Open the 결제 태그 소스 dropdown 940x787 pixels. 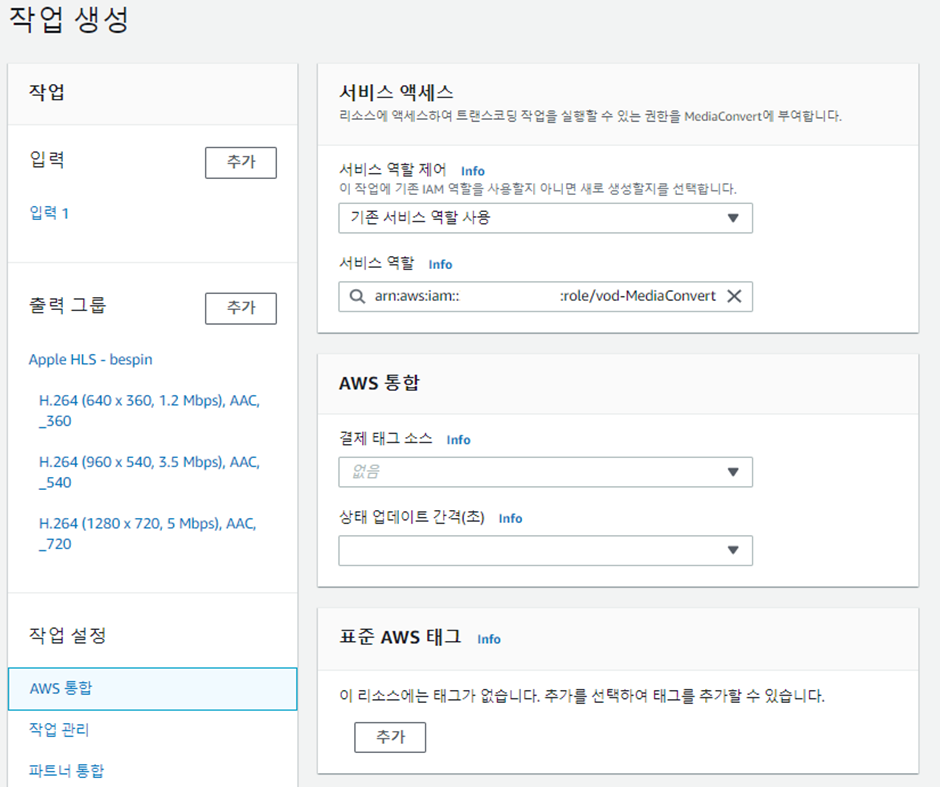pyautogui.click(x=545, y=472)
